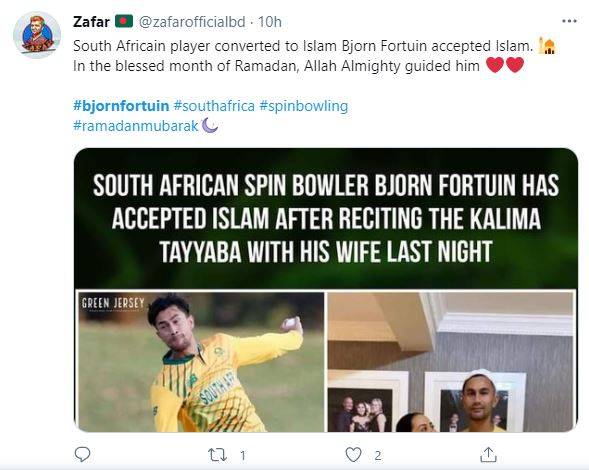Visit the #ramadanmubarak hashtag
Viewport: 589px width, 470px height.
[136, 126]
